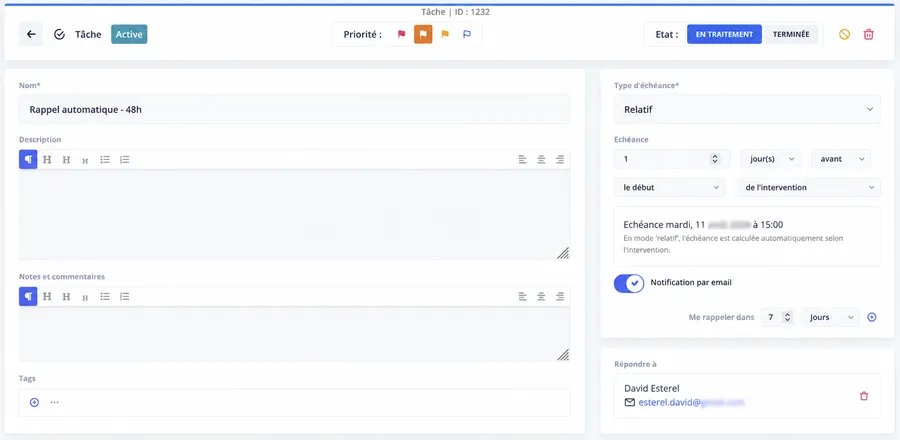Toggle Notification par email switch
Image resolution: width=900 pixels, height=440 pixels.
(x=629, y=283)
